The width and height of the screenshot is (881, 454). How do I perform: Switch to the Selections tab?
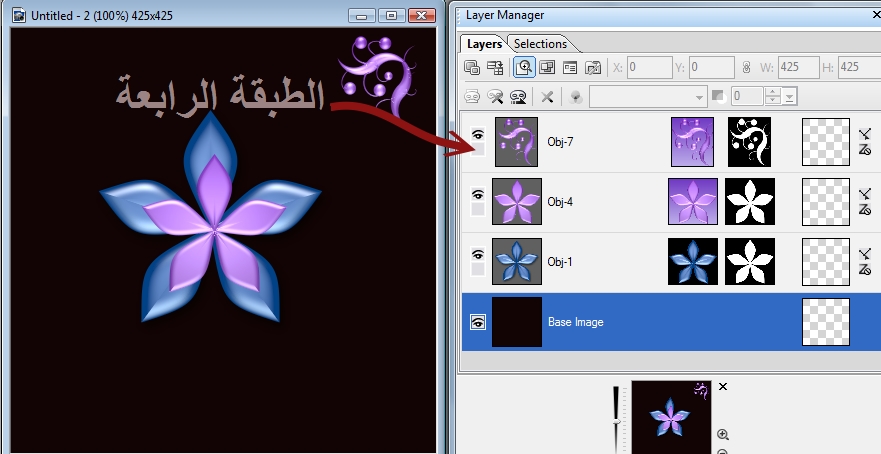click(x=540, y=44)
